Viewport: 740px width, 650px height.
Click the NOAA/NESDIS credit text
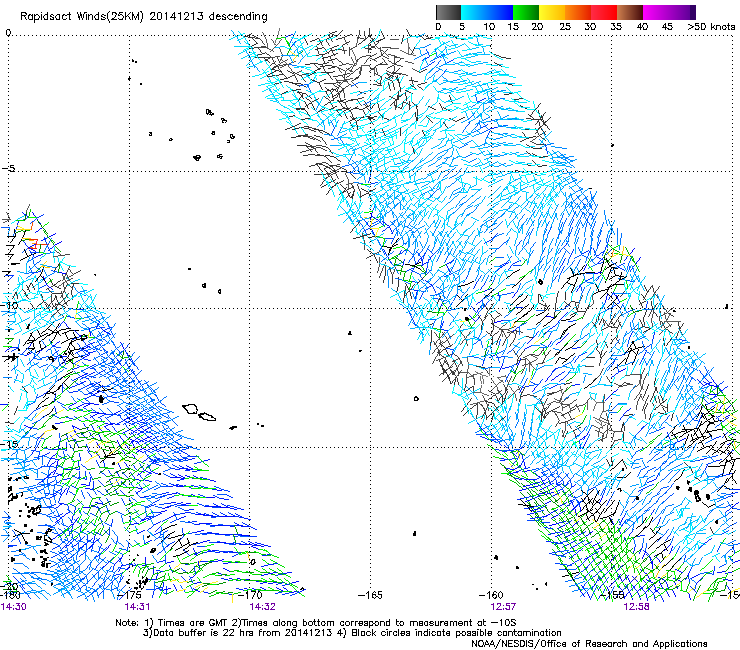(589, 644)
